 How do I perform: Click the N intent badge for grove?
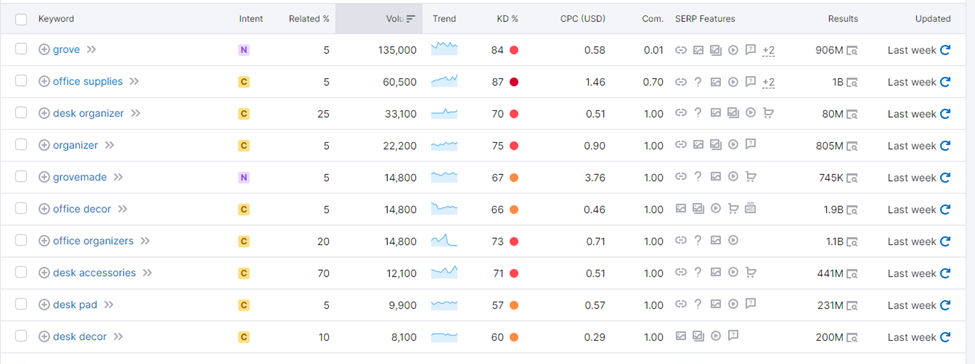coord(244,50)
